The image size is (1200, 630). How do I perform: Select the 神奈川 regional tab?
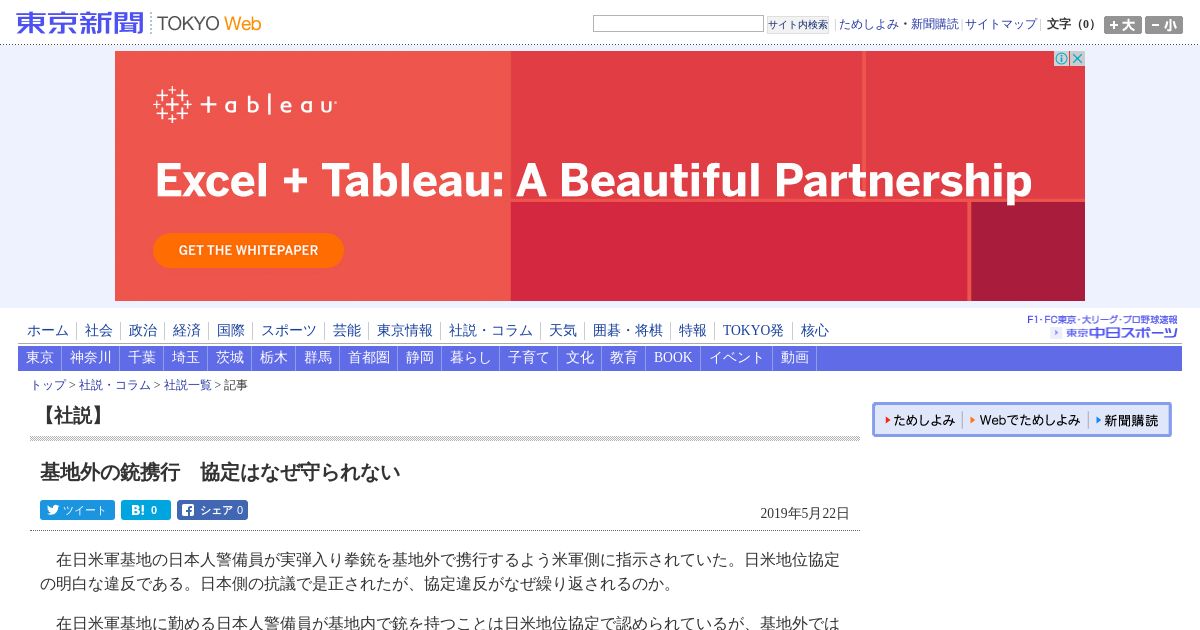pos(91,358)
